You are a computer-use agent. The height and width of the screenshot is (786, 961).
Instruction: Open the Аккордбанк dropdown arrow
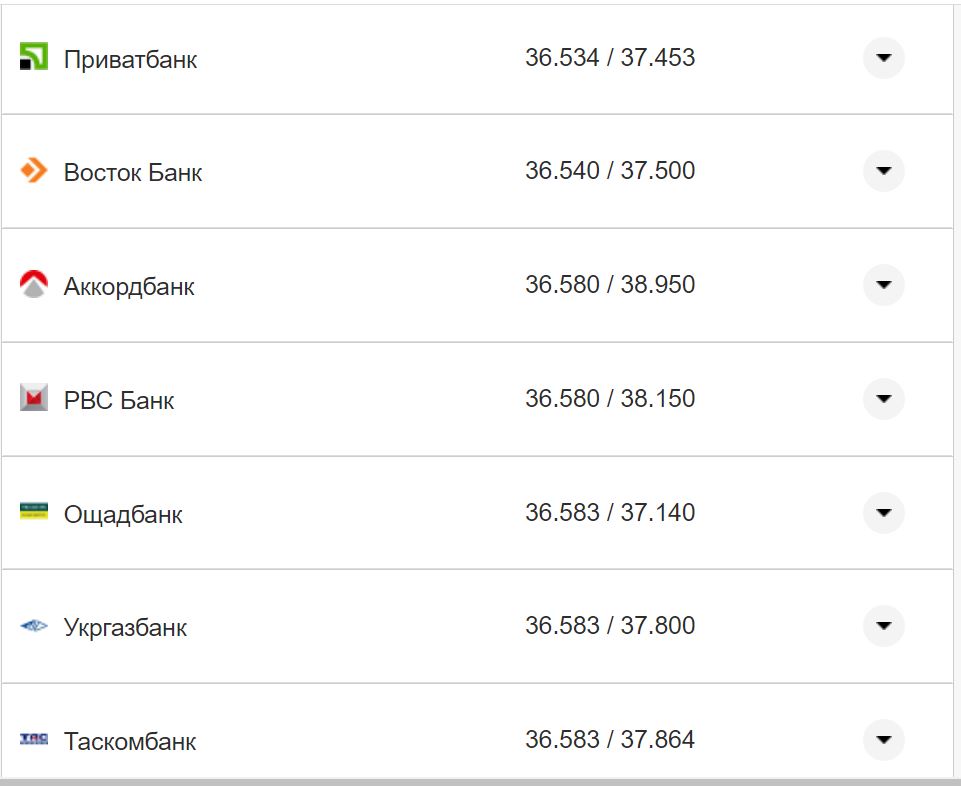point(883,285)
